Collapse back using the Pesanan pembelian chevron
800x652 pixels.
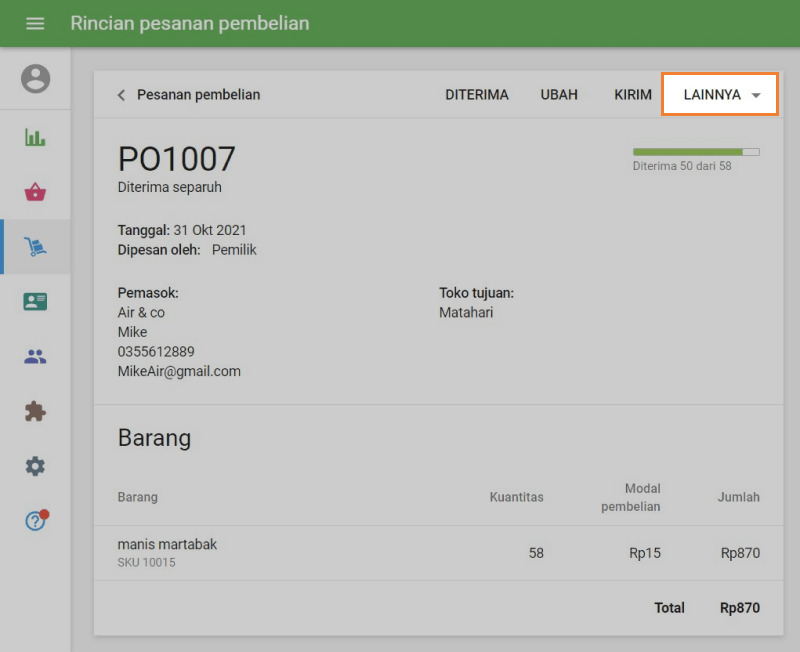click(120, 94)
